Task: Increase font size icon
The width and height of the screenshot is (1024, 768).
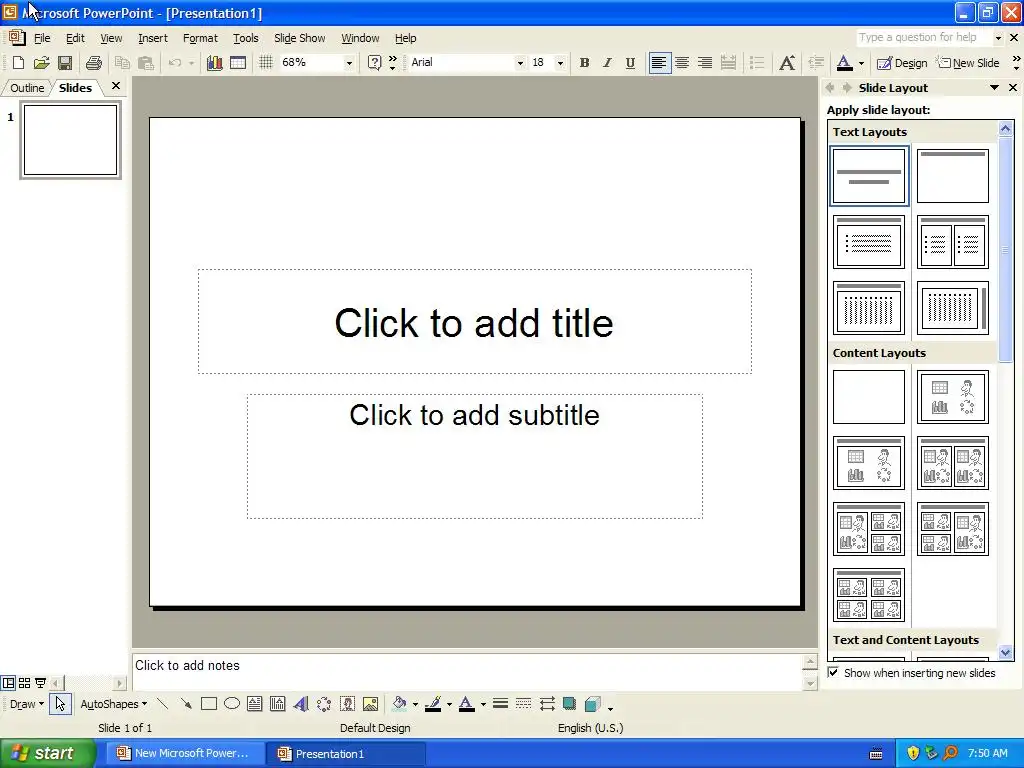Action: (787, 63)
